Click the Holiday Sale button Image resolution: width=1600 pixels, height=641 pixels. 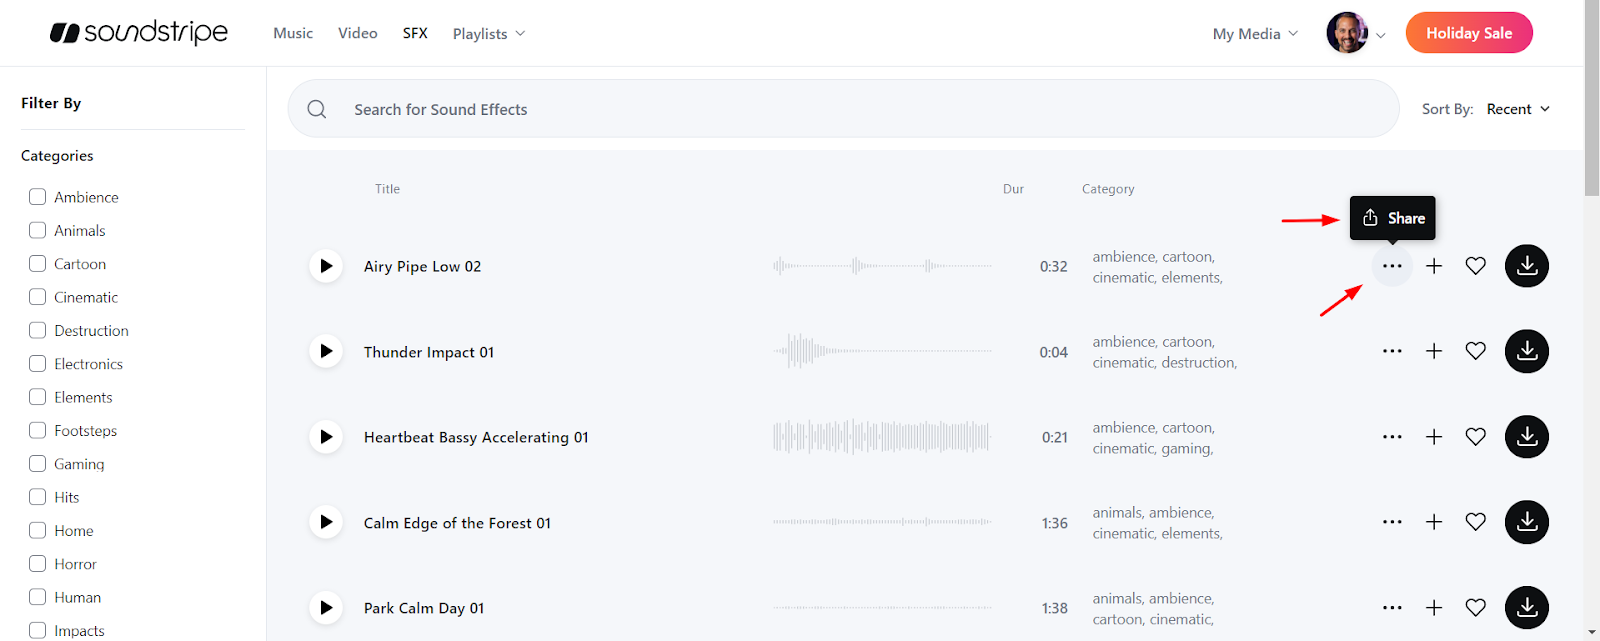[x=1469, y=33]
